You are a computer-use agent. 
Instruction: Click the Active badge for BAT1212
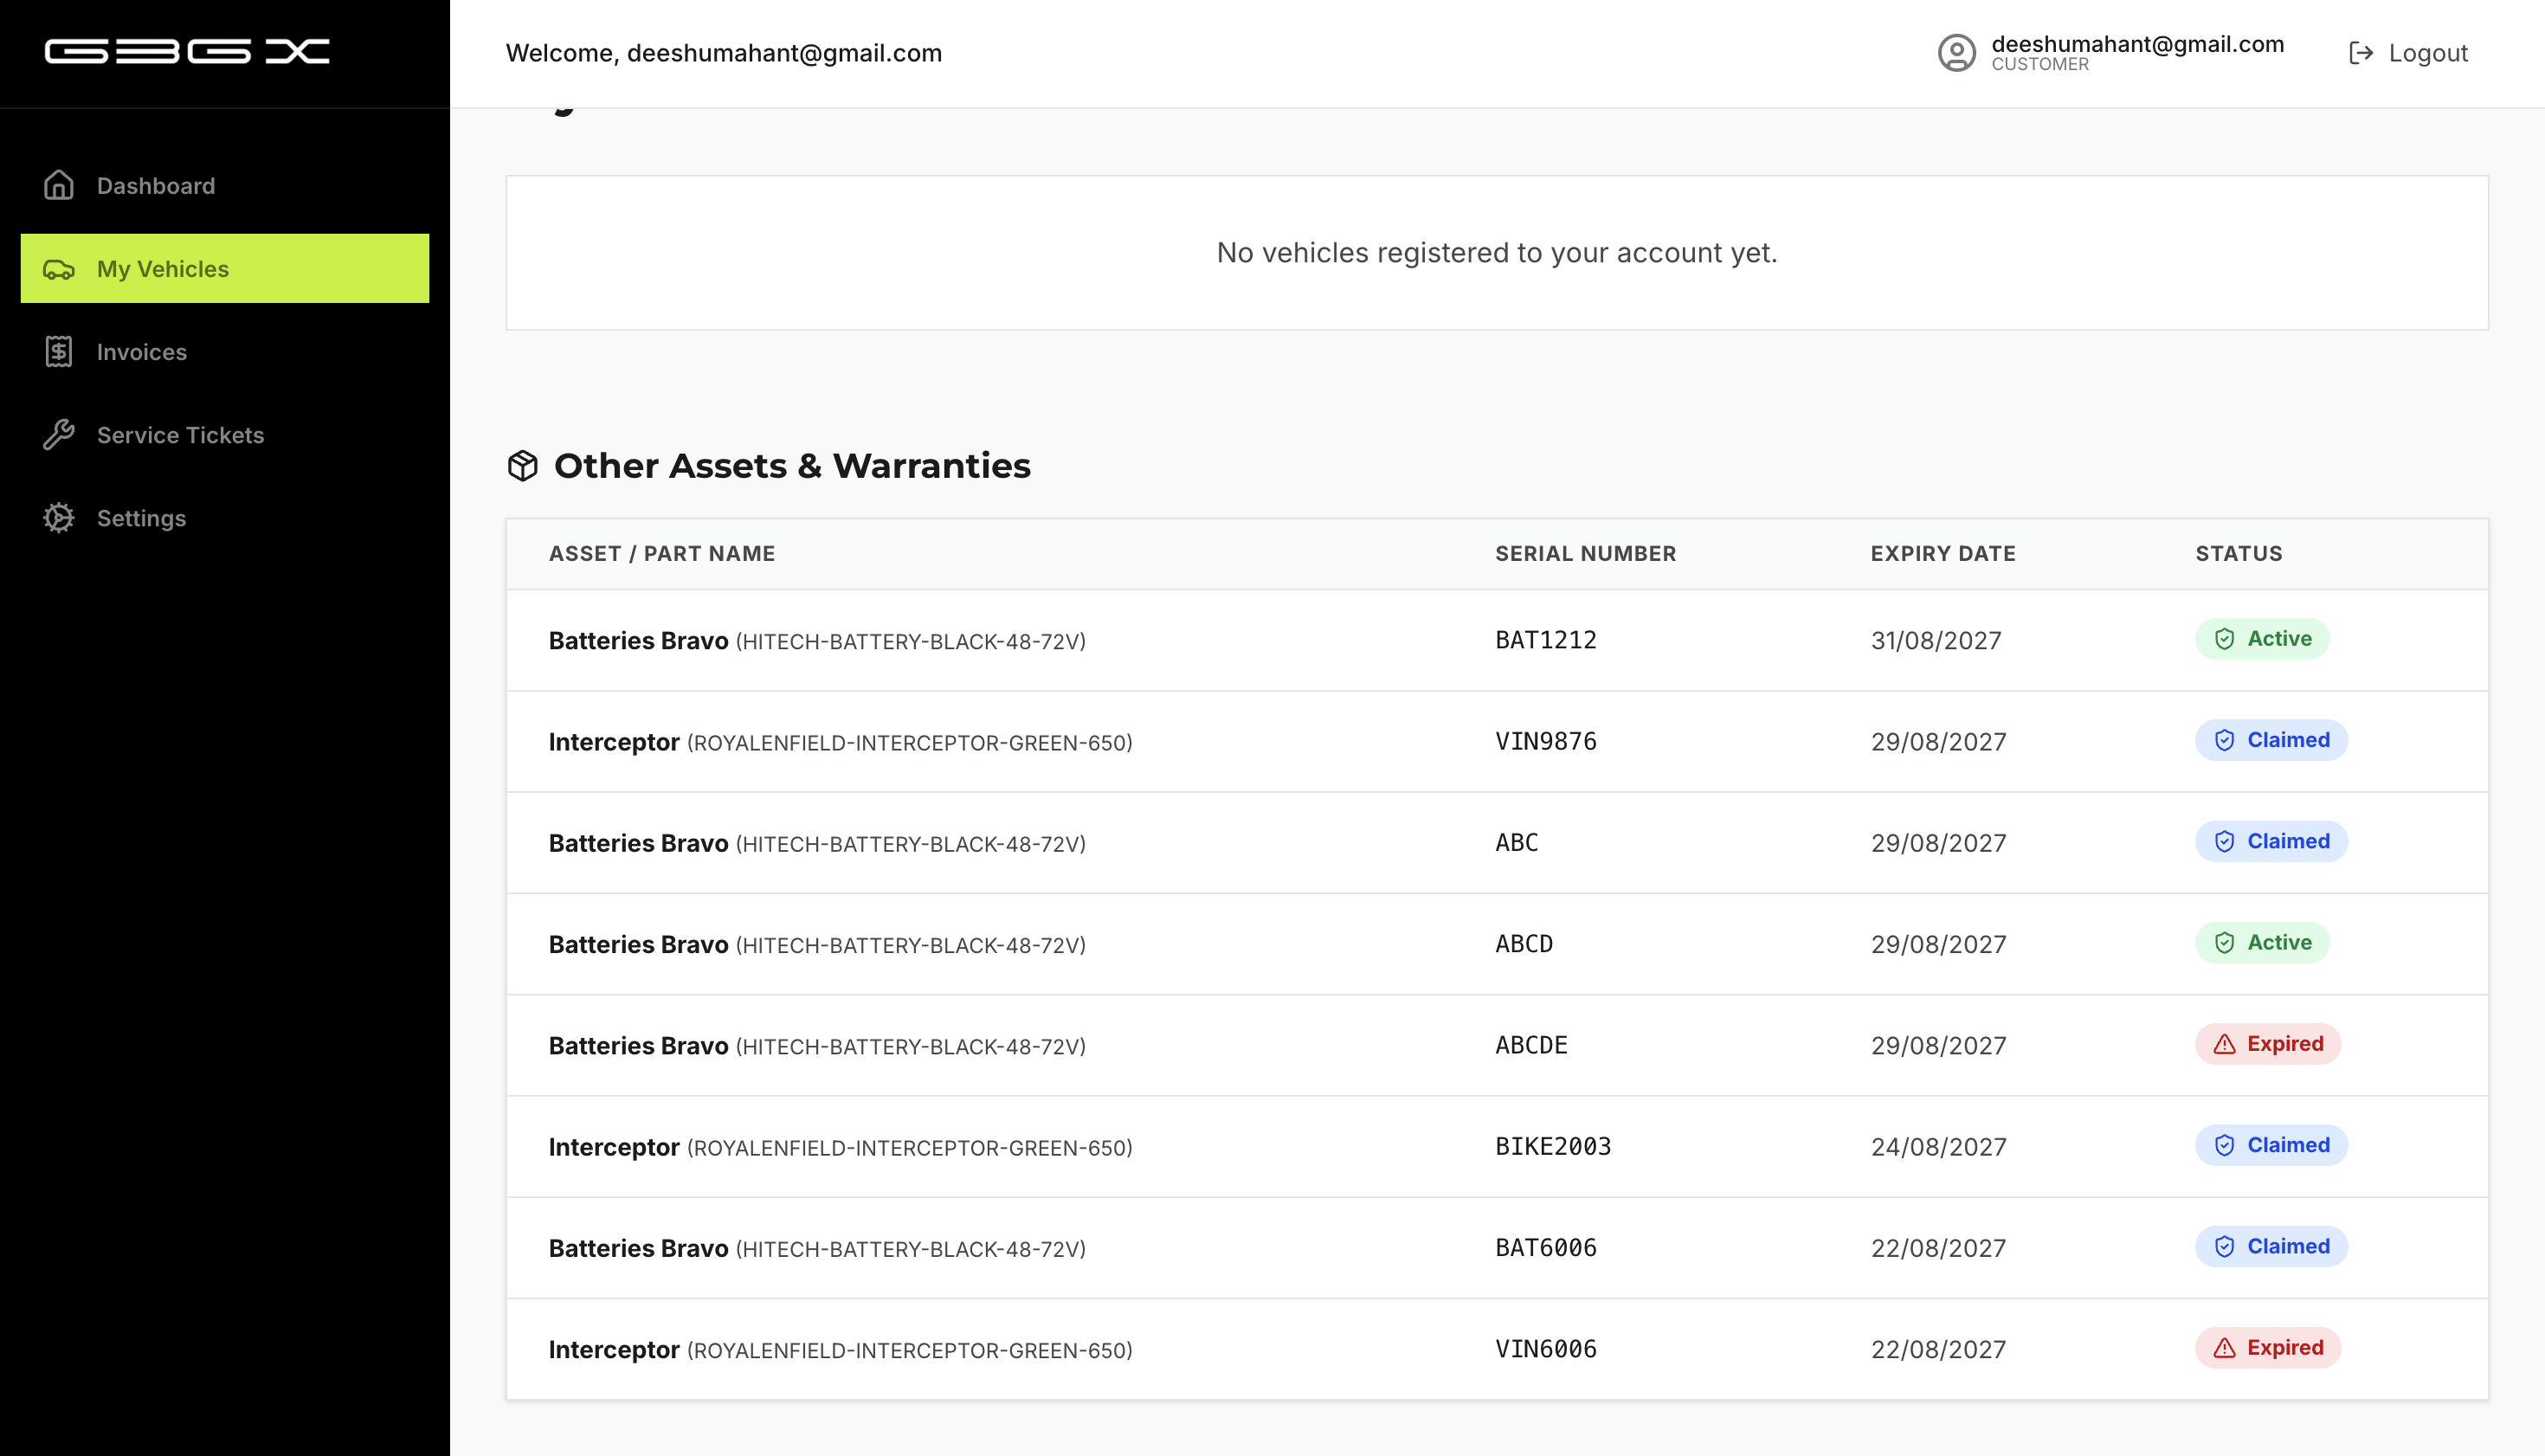pyautogui.click(x=2262, y=639)
